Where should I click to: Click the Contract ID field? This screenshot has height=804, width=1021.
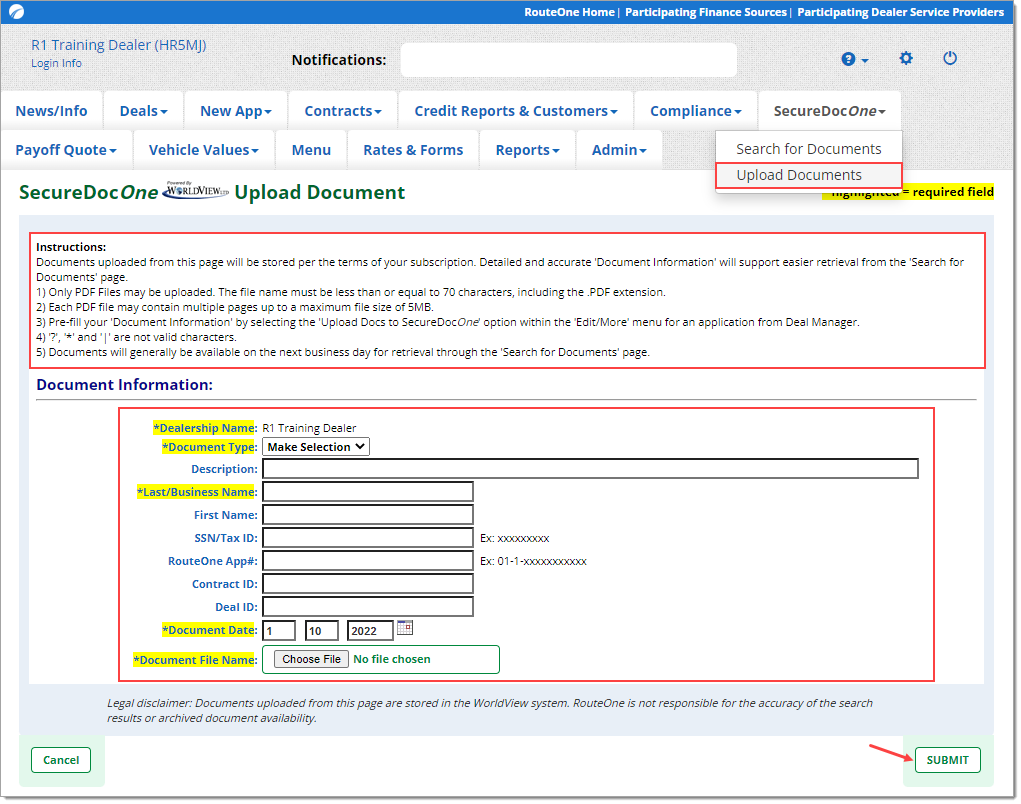click(368, 584)
